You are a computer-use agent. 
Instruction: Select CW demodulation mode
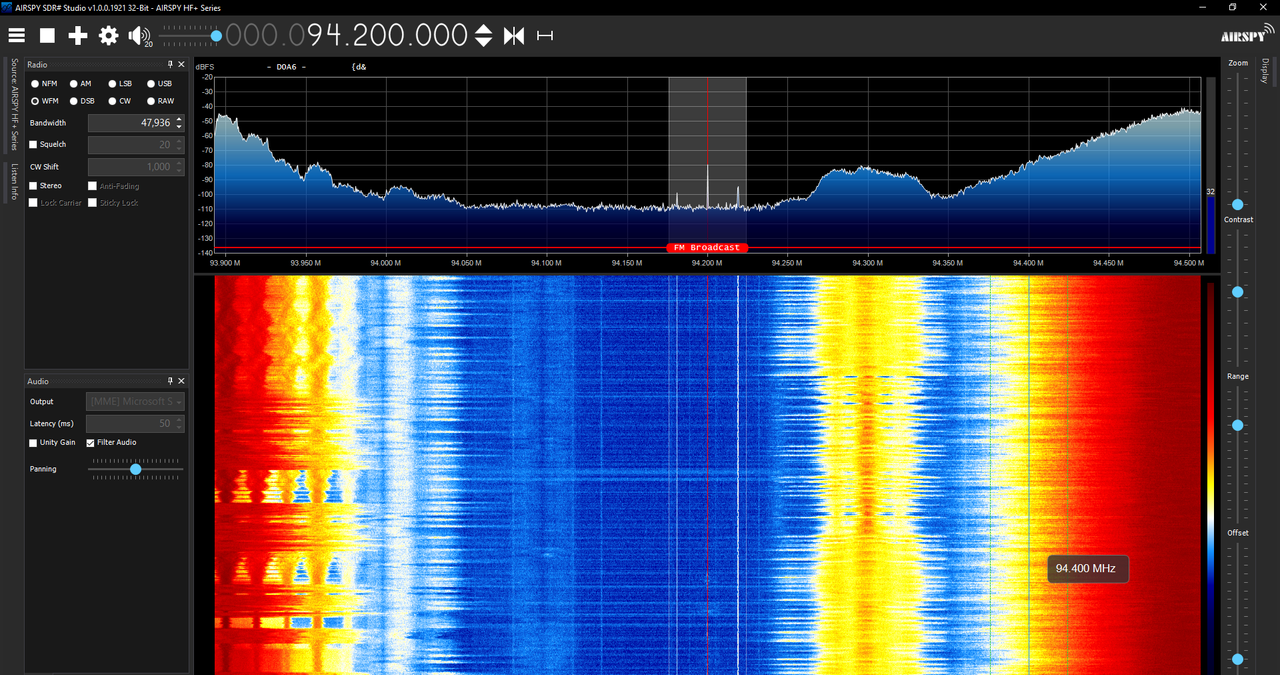(x=119, y=101)
